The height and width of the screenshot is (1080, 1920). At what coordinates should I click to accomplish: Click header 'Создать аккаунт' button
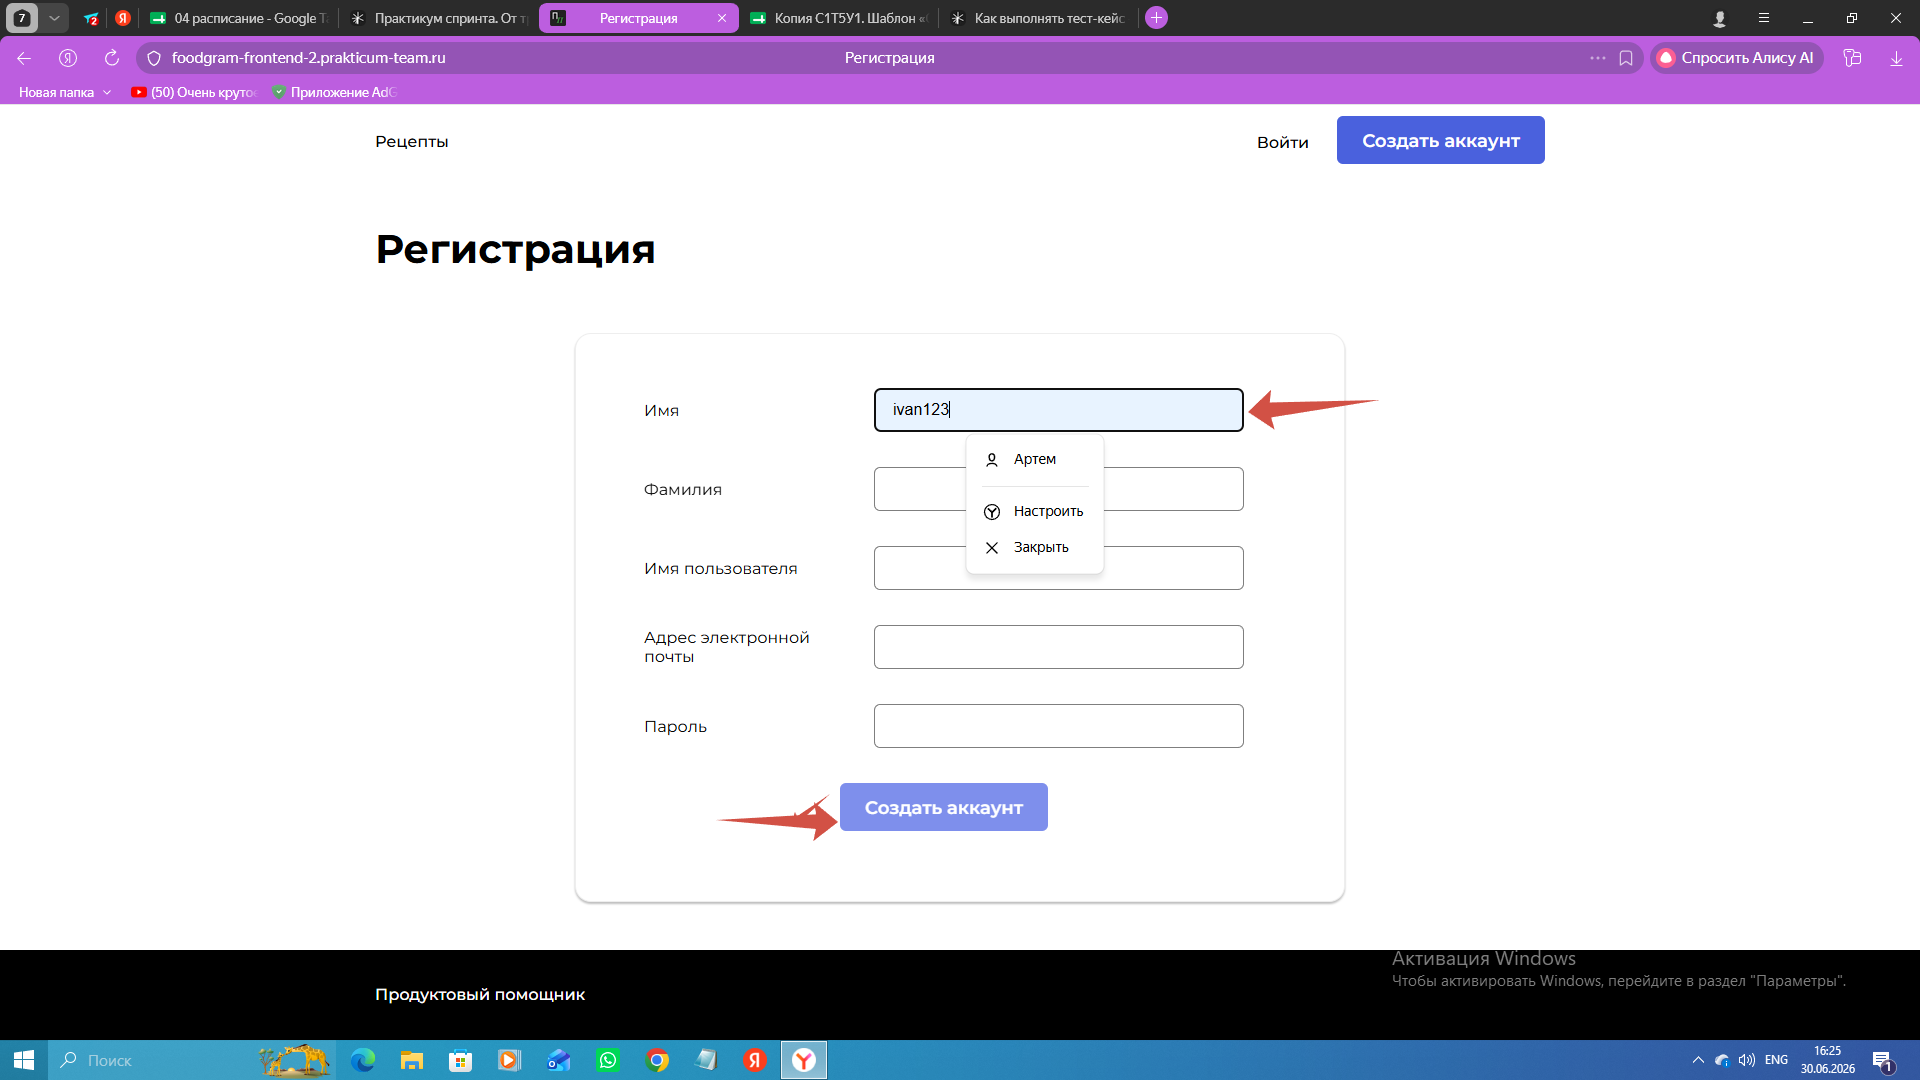click(x=1440, y=140)
